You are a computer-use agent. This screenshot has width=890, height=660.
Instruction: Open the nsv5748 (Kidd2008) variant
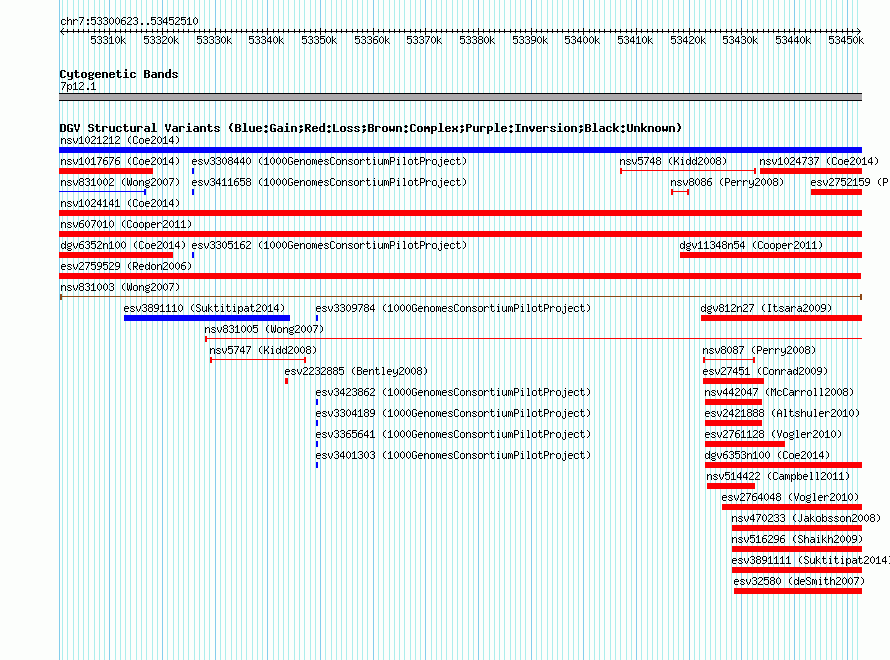point(673,161)
